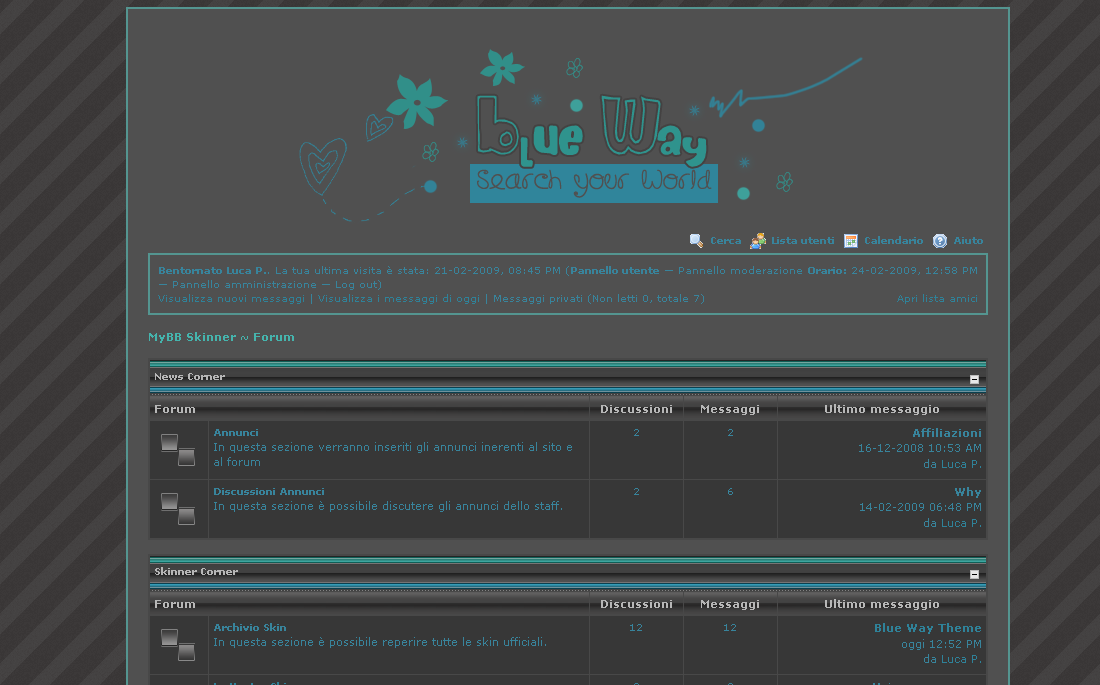Click the Log out link
Viewport: 1100px width, 685px height.
point(356,285)
